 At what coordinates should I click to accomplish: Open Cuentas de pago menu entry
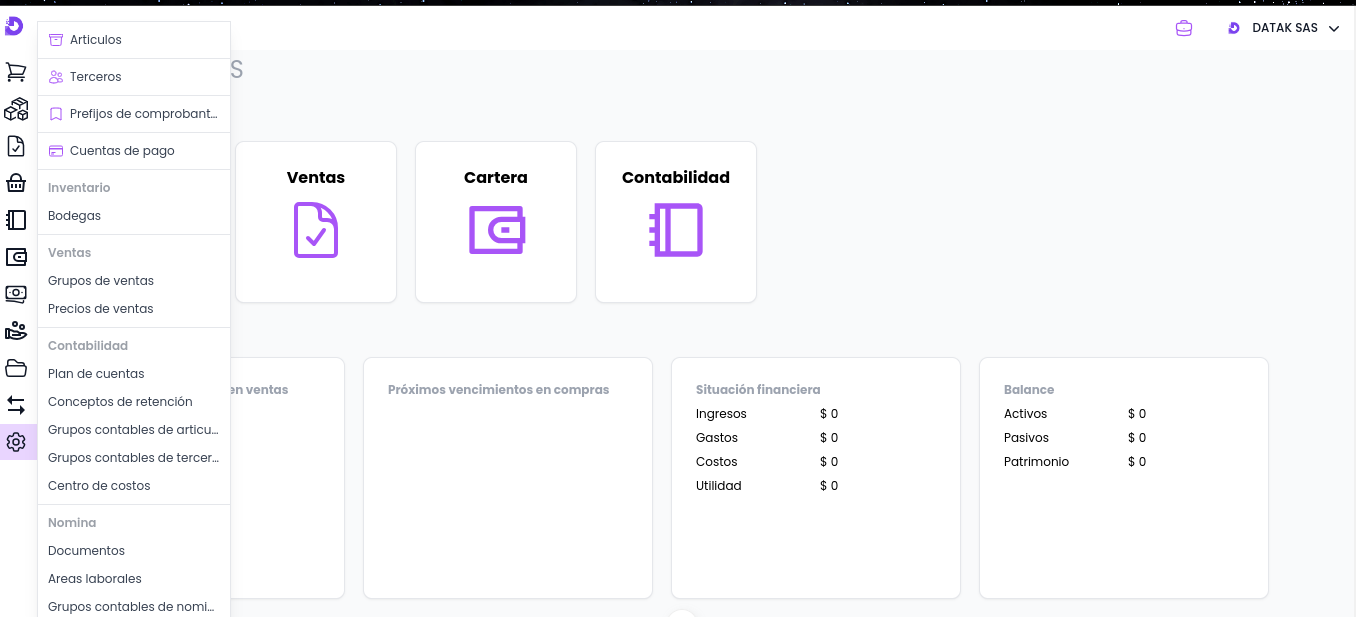(122, 151)
